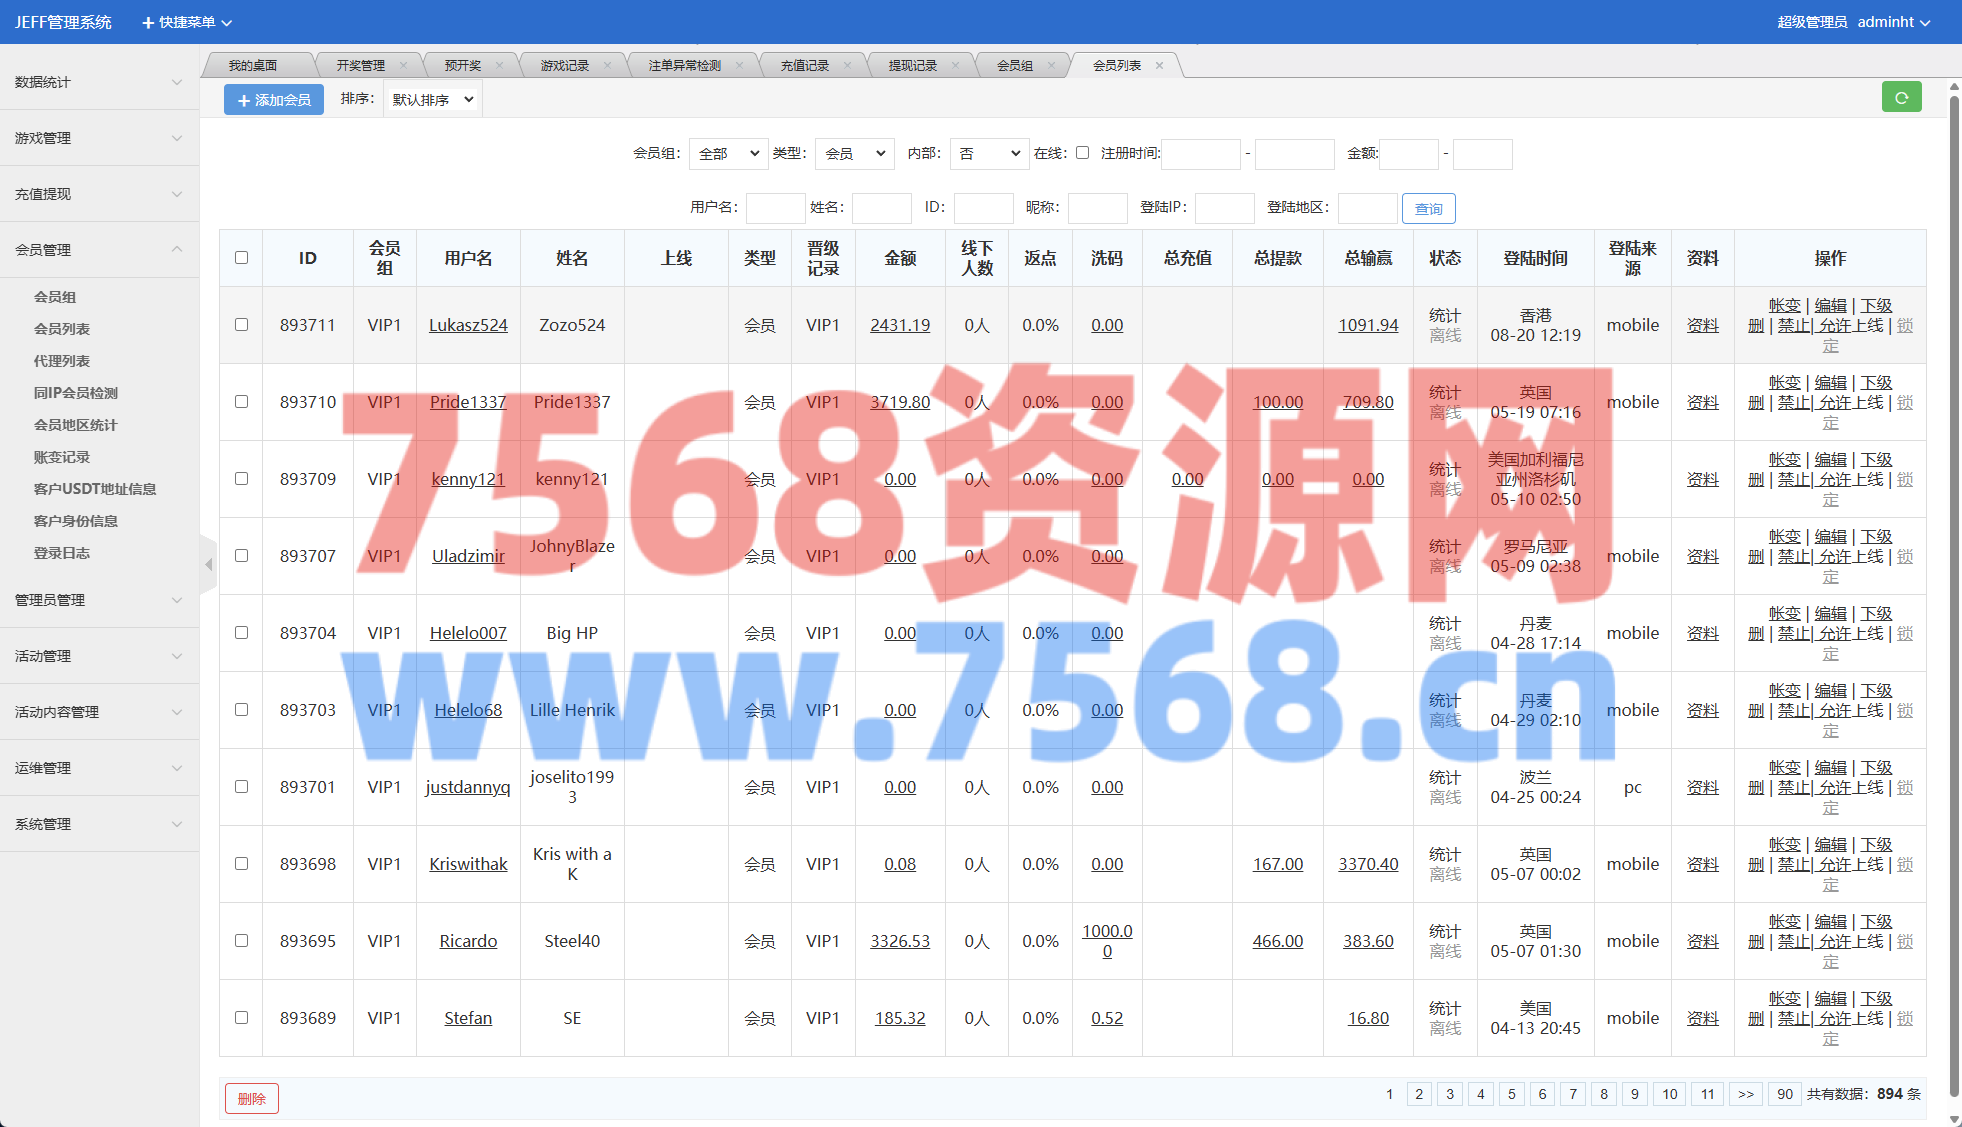Click the 查询 search button
This screenshot has height=1127, width=1962.
click(x=1428, y=208)
